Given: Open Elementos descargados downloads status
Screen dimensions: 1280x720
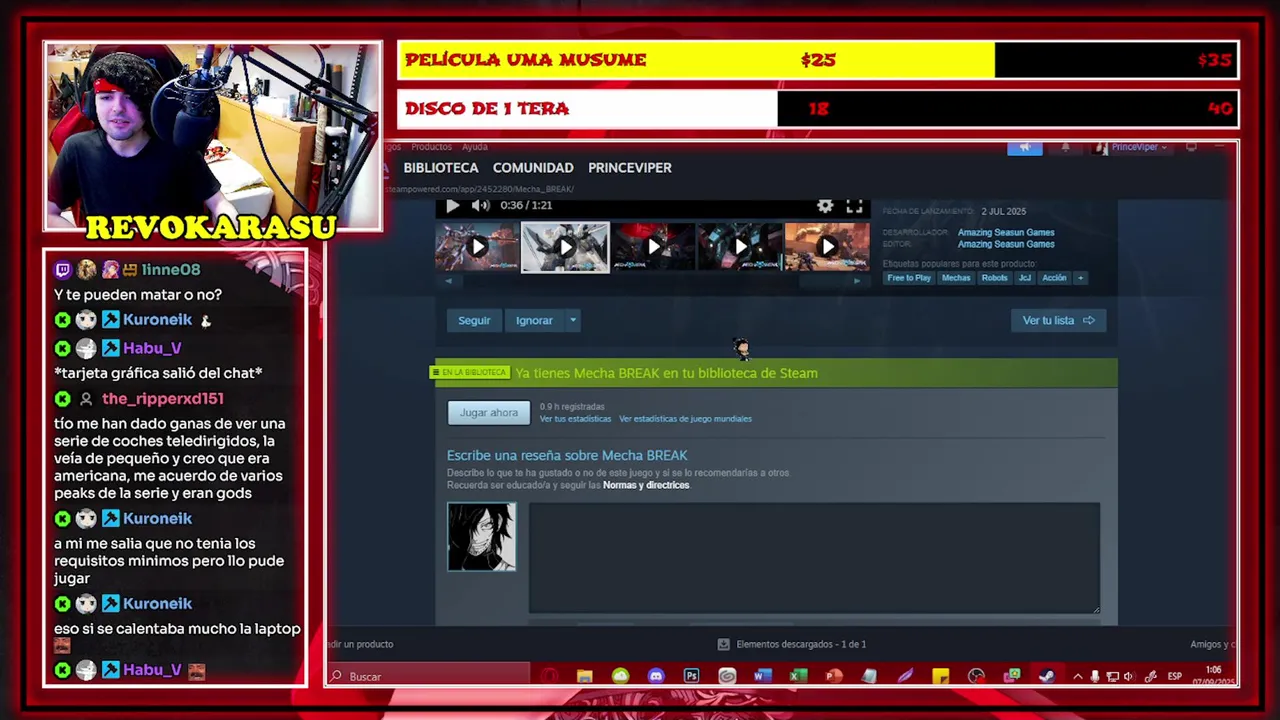Looking at the screenshot, I should pos(792,645).
